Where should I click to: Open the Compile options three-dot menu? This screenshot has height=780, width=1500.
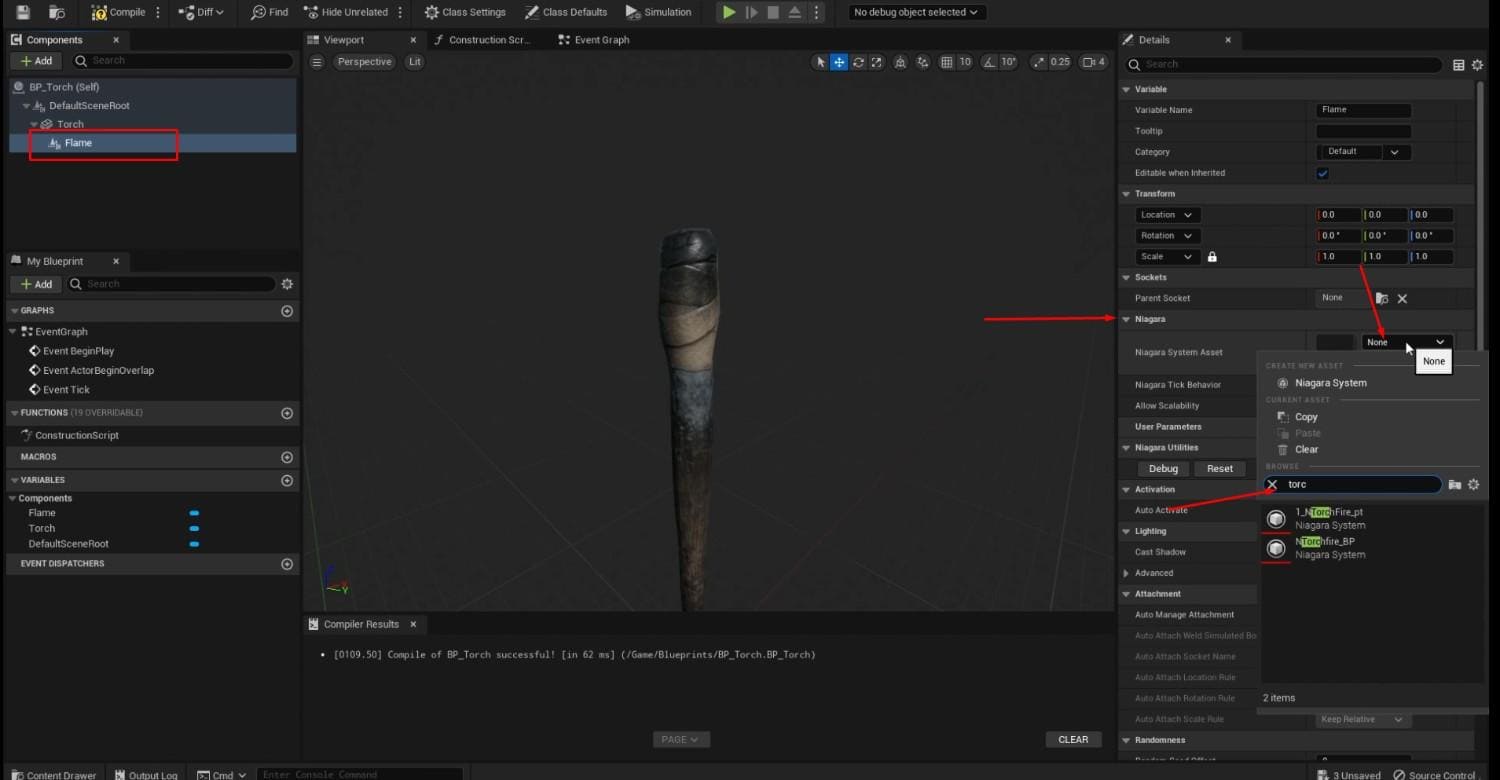point(158,12)
